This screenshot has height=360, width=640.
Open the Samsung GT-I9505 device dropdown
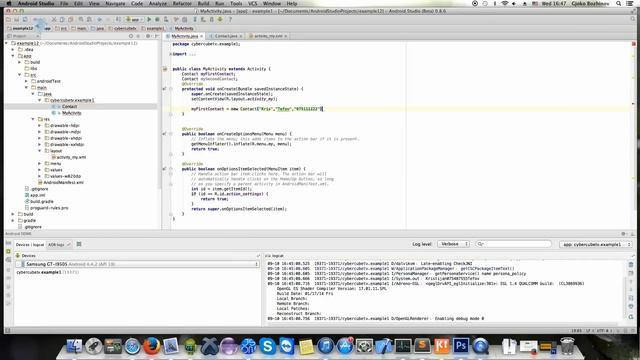tap(138, 264)
